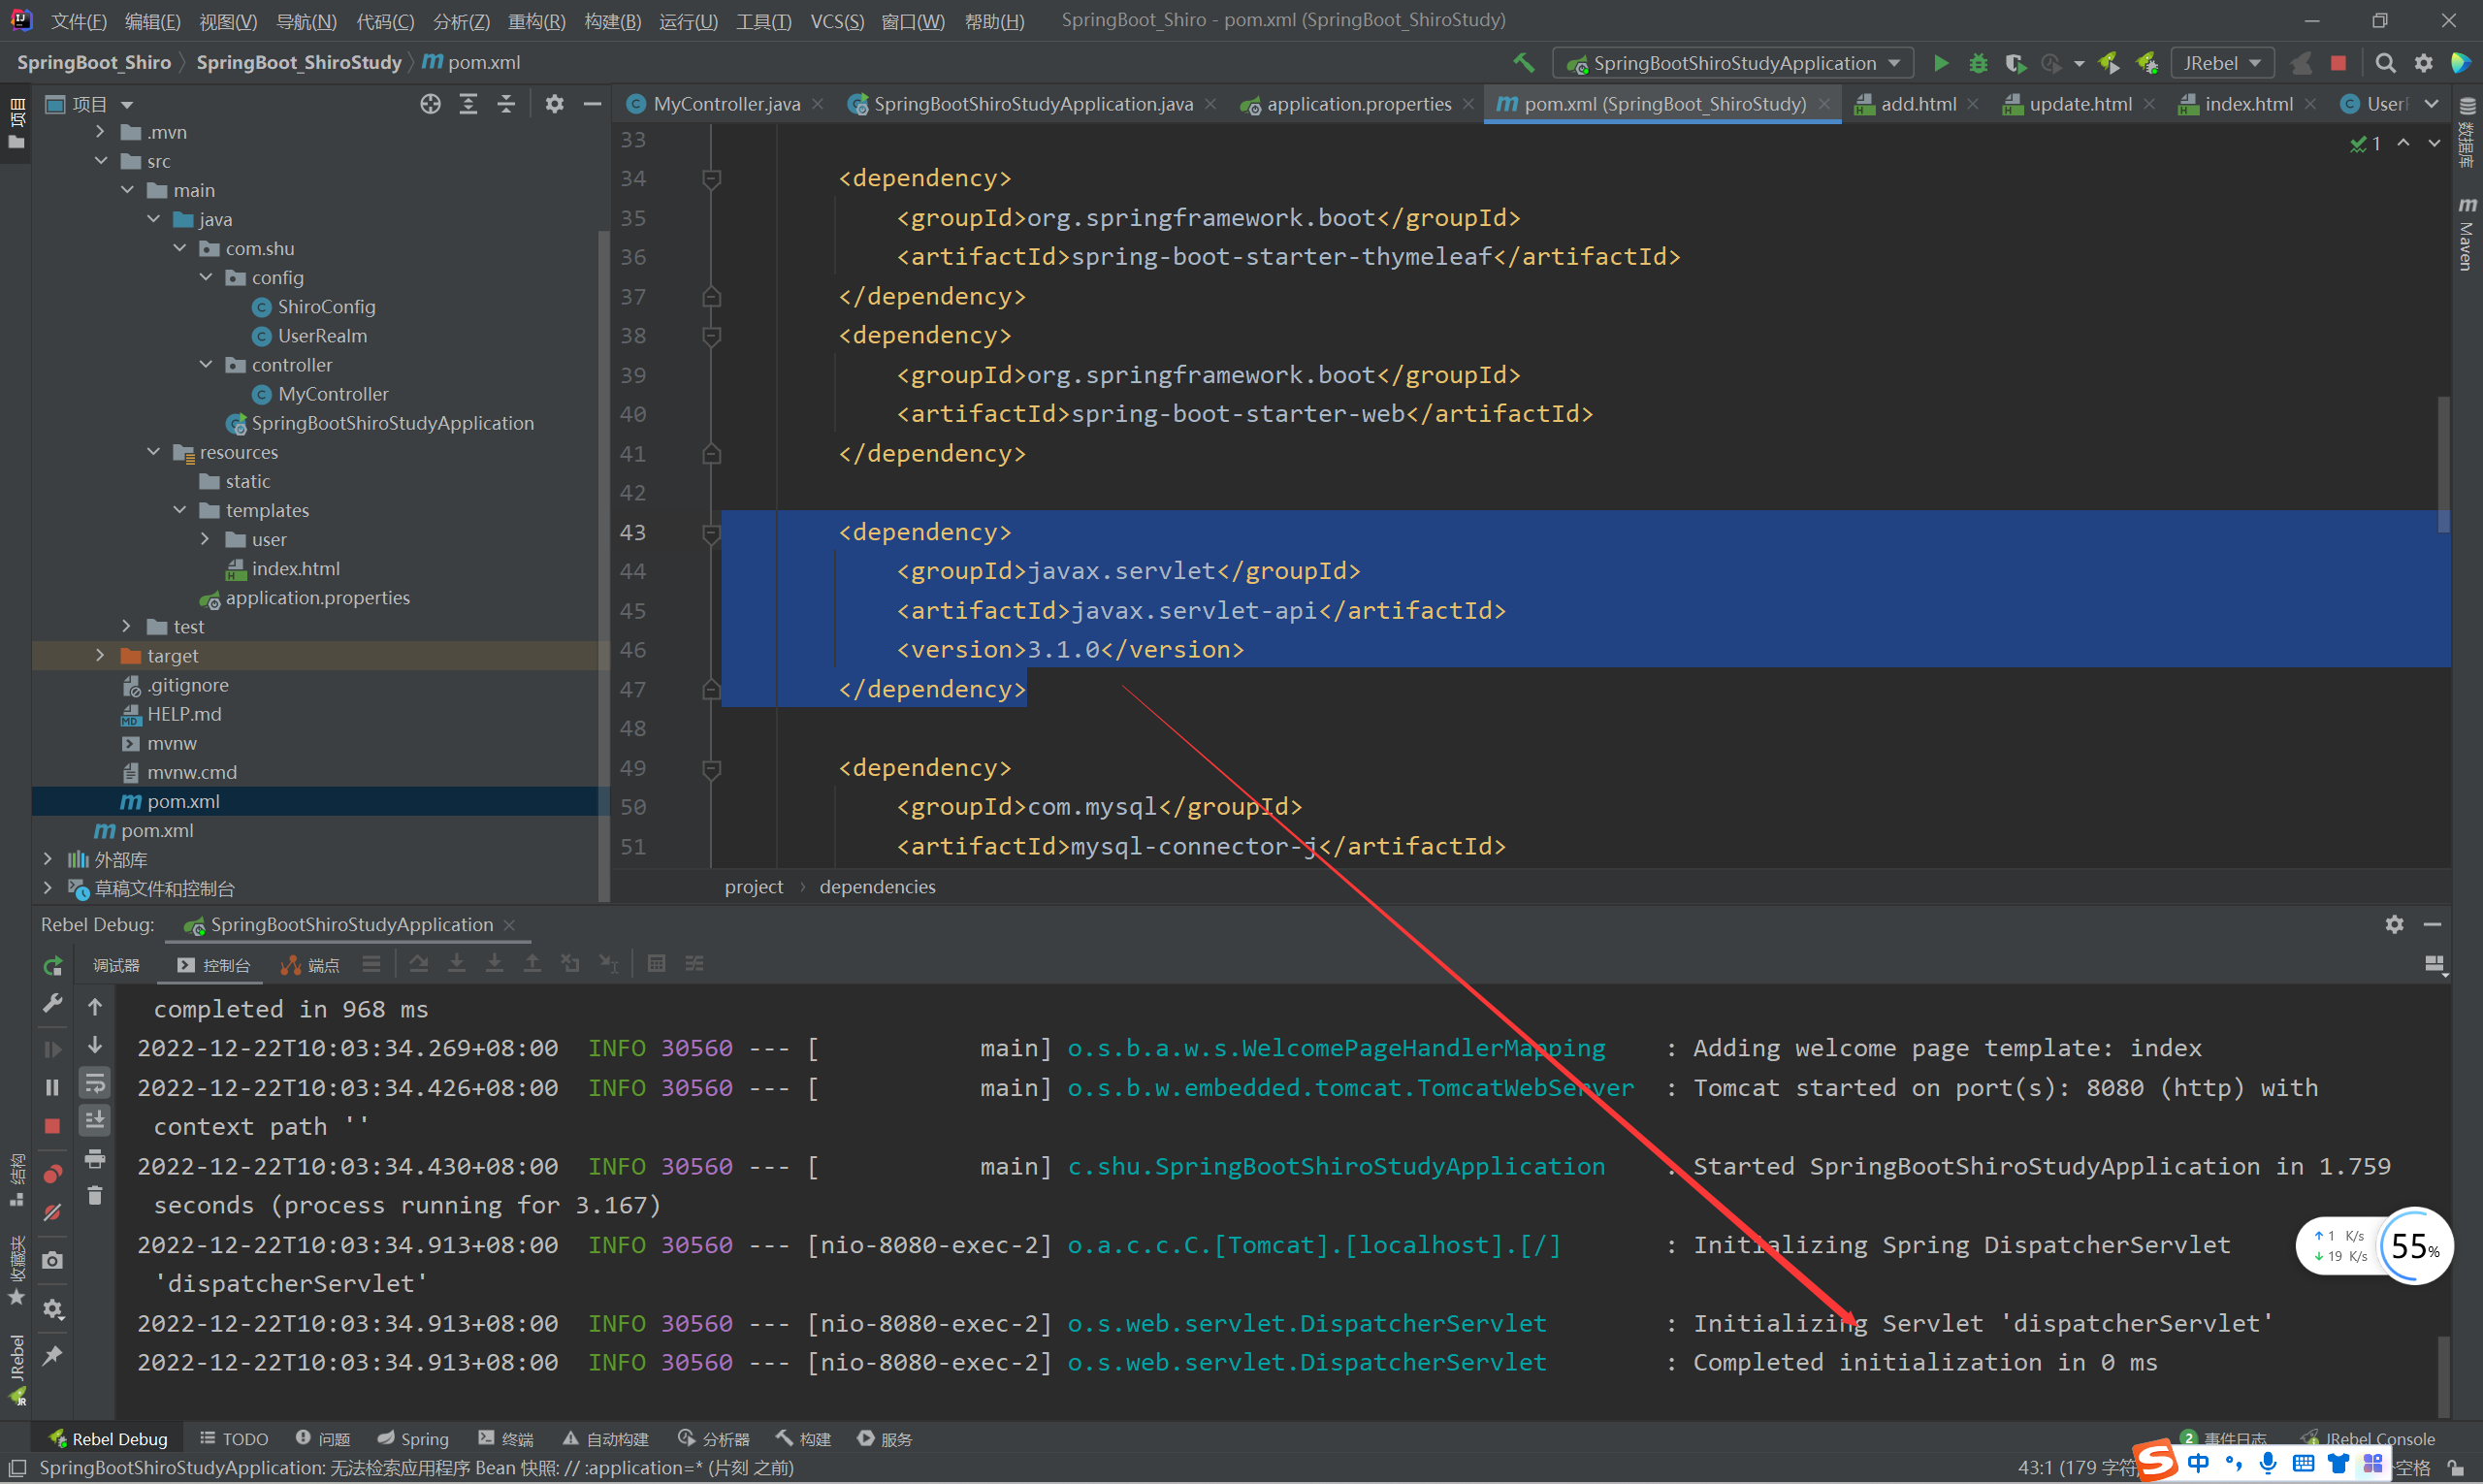
Task: Toggle scroll to end of console
Action: coord(95,1120)
